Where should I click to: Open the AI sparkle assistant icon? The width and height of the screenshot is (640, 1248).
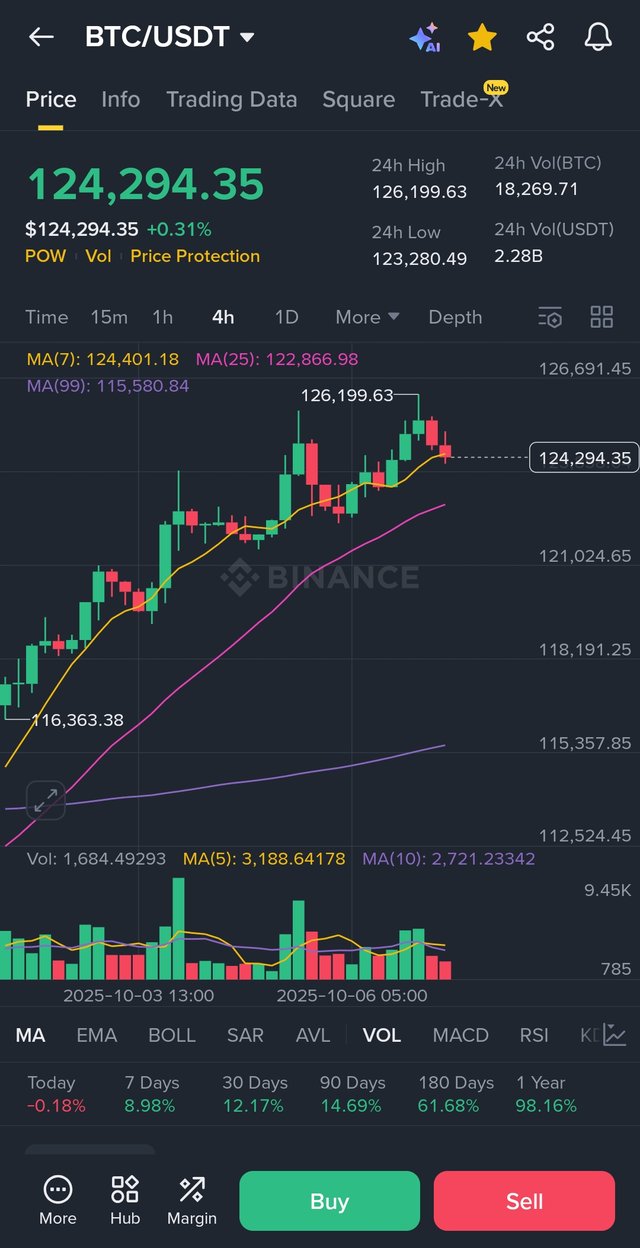point(425,38)
